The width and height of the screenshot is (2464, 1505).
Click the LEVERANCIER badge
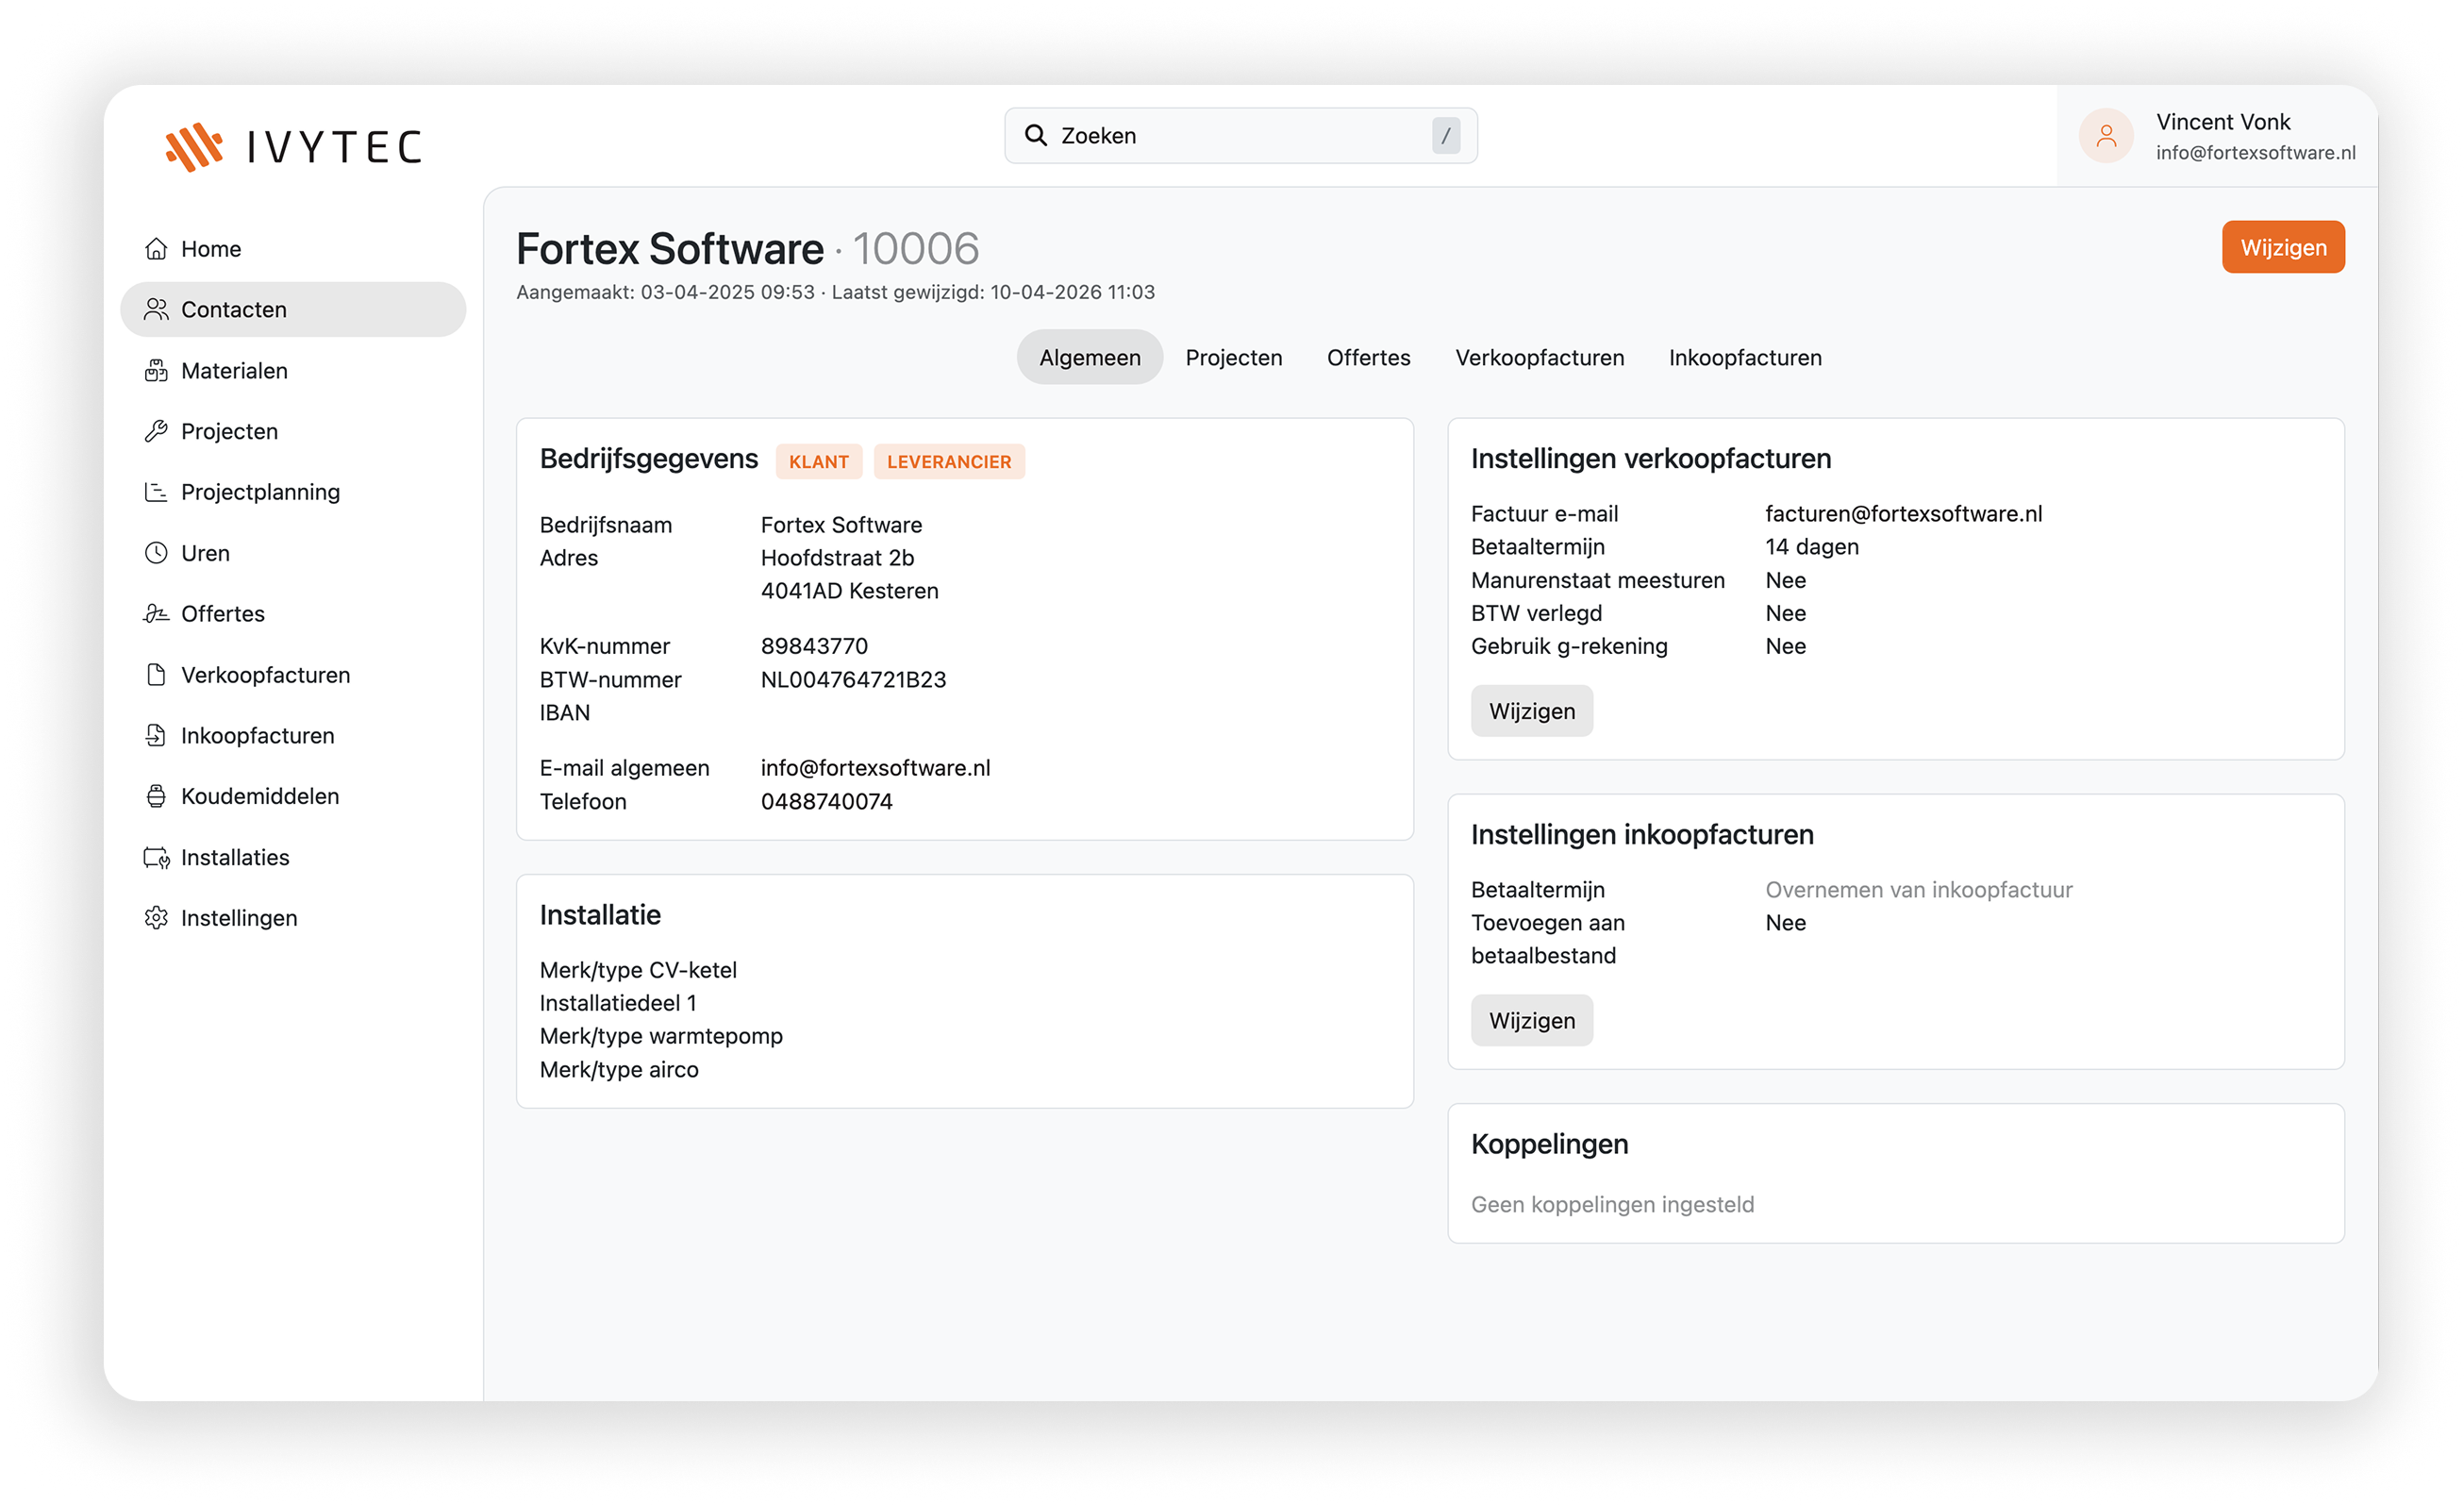pos(949,462)
